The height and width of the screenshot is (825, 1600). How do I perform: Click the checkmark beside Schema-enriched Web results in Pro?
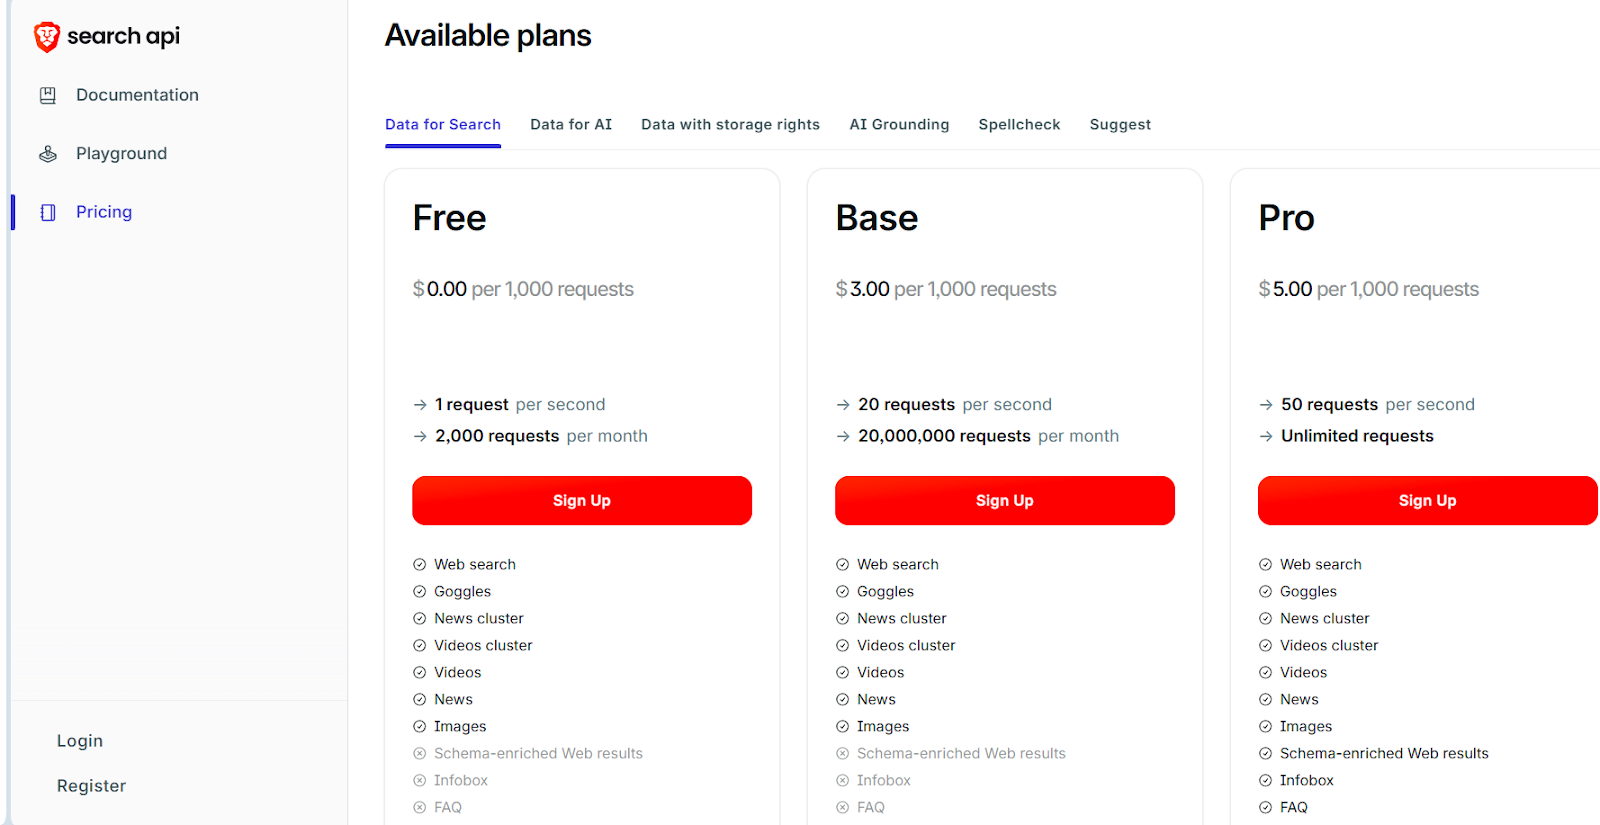1266,753
